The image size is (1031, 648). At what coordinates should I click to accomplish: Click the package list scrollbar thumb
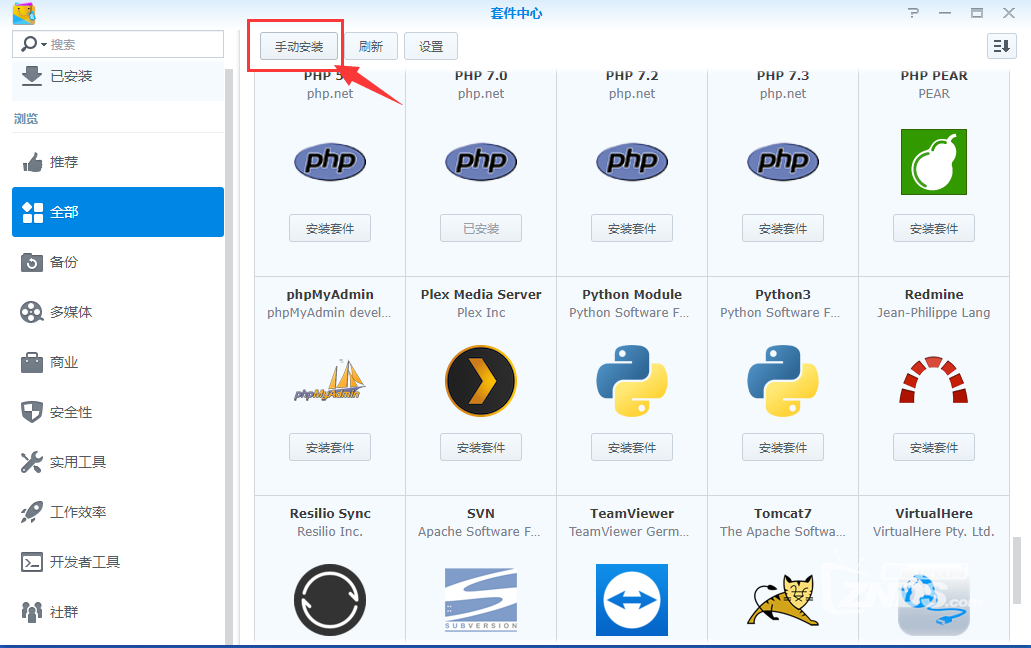click(1017, 570)
